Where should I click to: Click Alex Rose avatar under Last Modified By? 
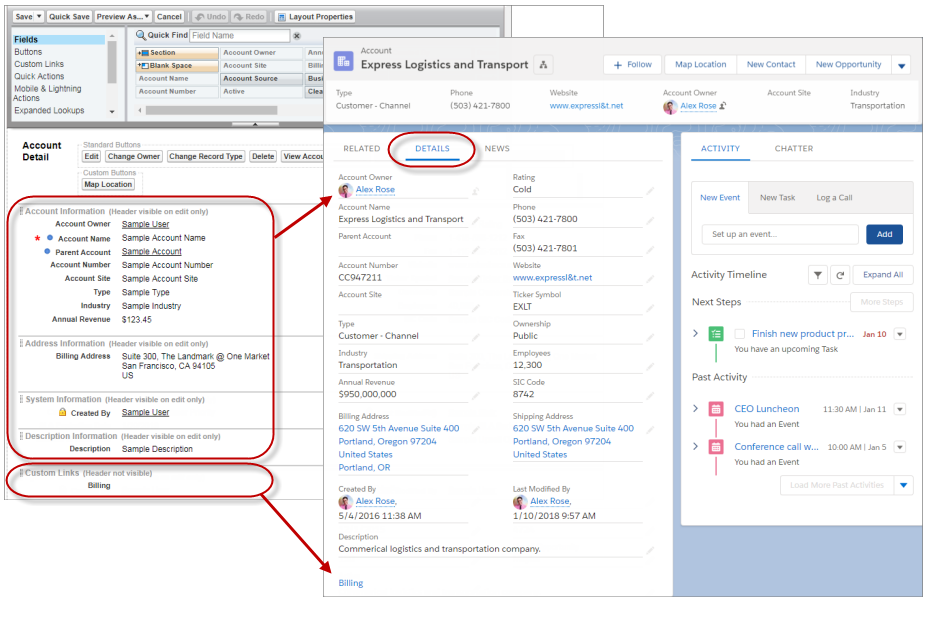pos(520,502)
